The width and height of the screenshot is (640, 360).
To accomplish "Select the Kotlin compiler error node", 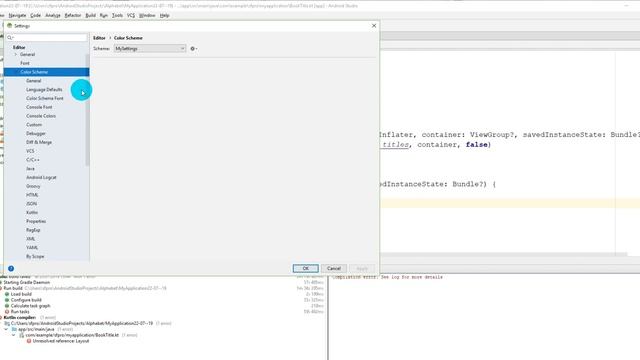I will click(x=20, y=318).
